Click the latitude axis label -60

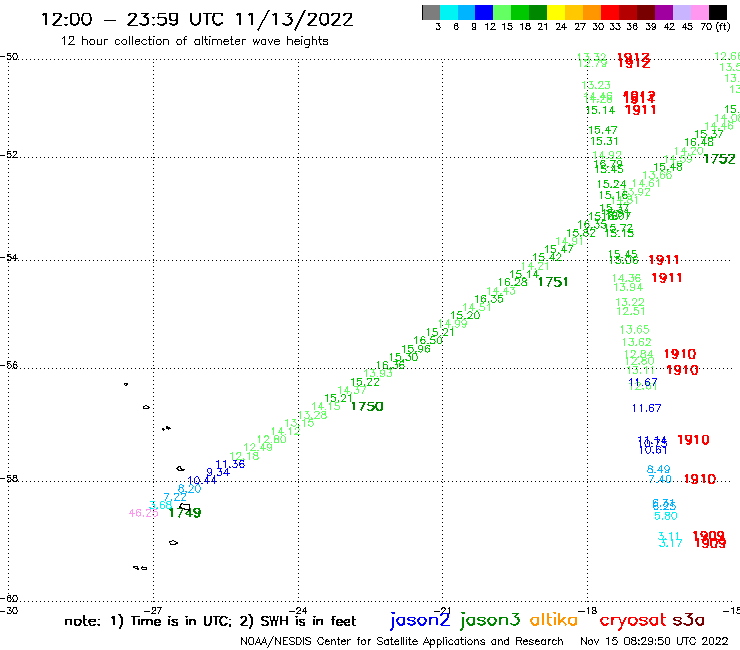(9, 599)
